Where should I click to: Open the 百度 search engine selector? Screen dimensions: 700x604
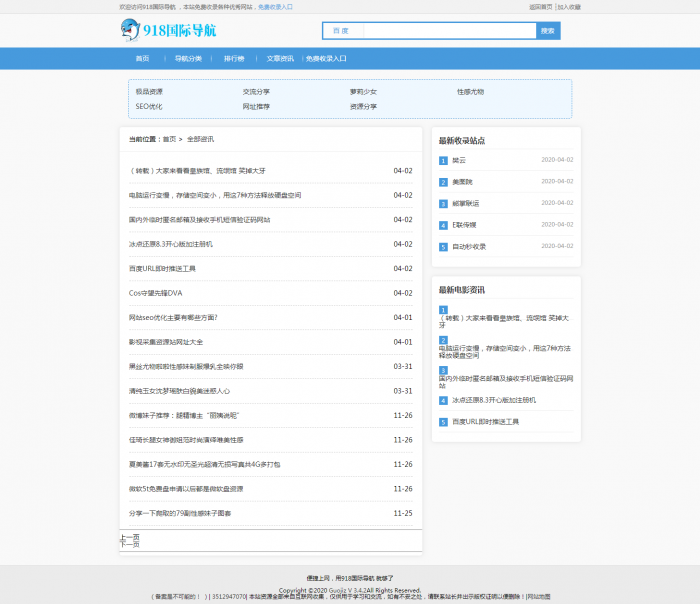342,31
